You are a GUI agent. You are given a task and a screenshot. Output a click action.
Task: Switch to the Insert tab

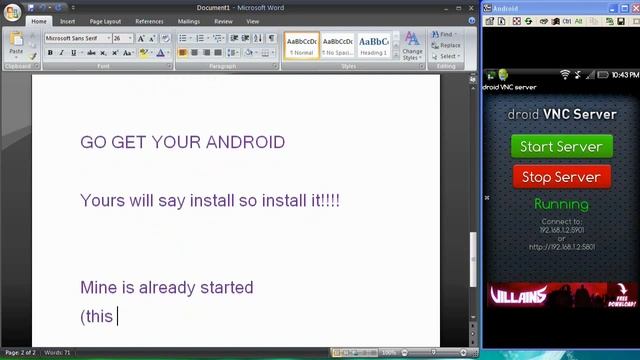67,21
